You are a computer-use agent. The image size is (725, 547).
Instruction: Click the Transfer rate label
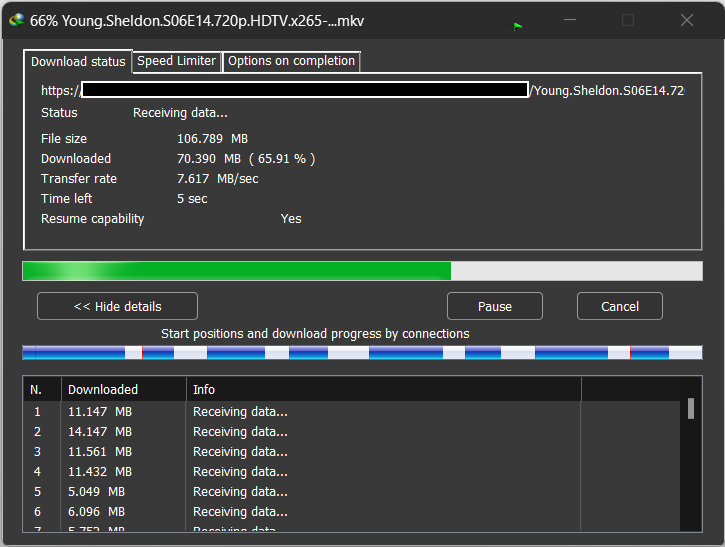coord(79,178)
